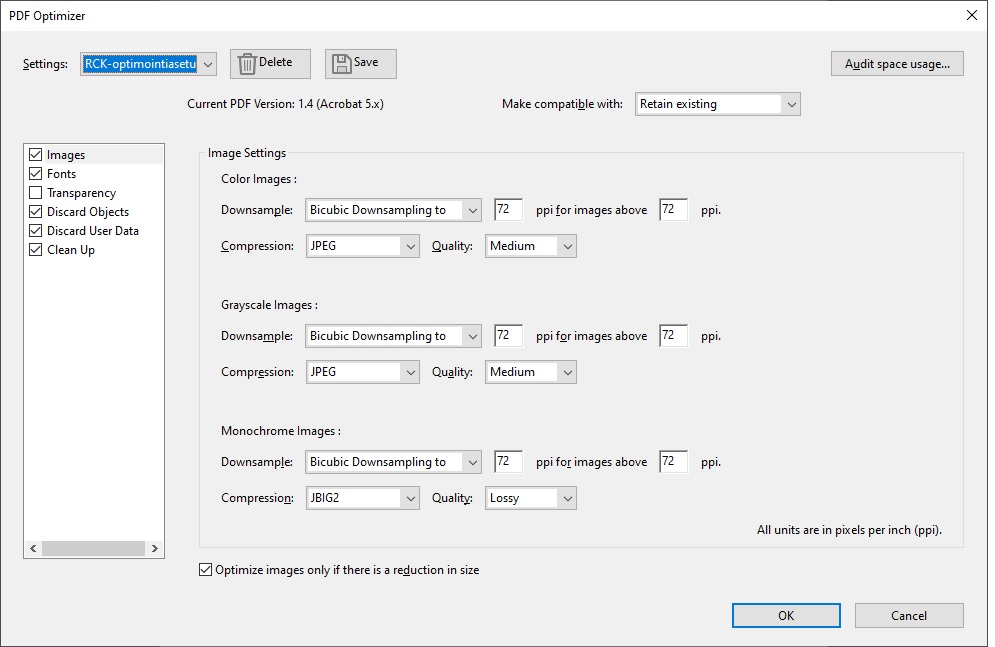Disable the Discard Objects checkbox
The height and width of the screenshot is (647, 995).
pyautogui.click(x=35, y=211)
